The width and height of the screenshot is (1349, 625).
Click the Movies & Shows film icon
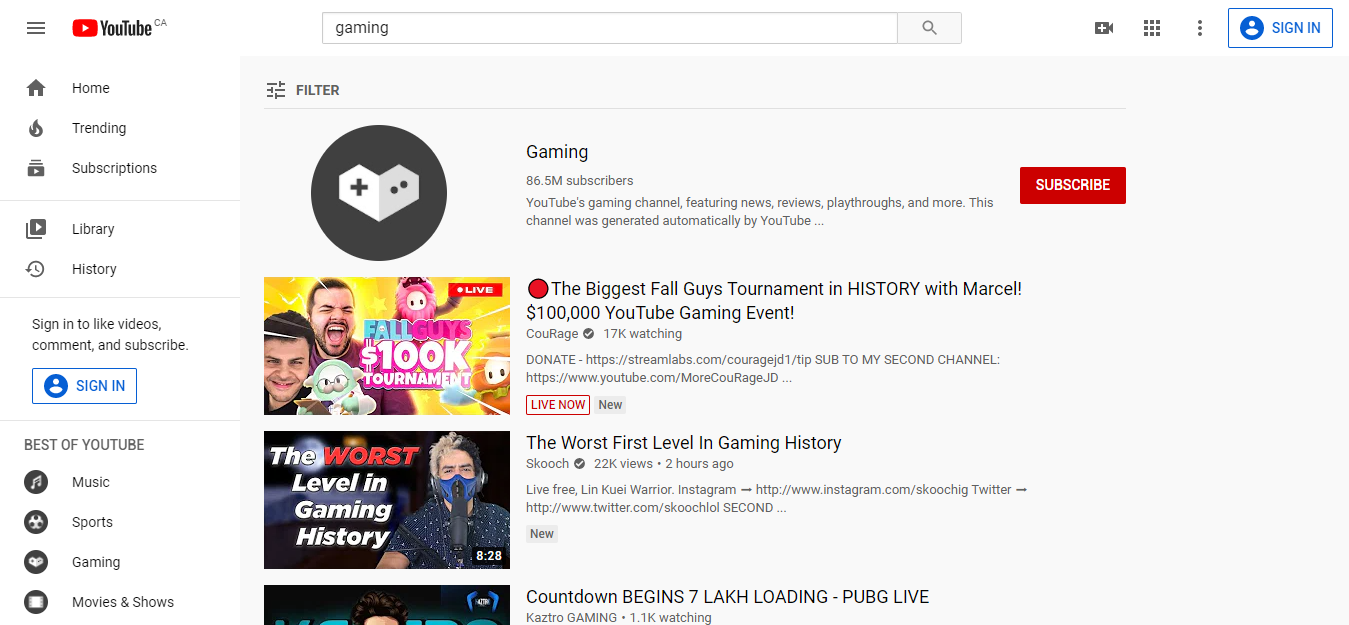[36, 602]
